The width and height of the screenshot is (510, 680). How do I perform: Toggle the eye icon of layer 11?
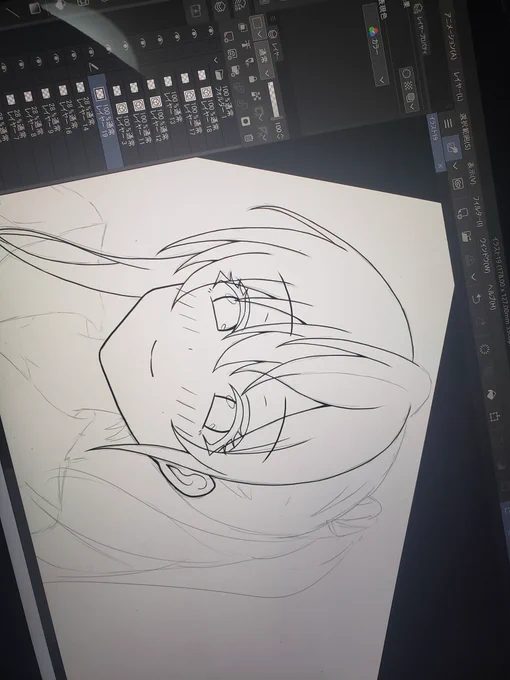(x=126, y=46)
